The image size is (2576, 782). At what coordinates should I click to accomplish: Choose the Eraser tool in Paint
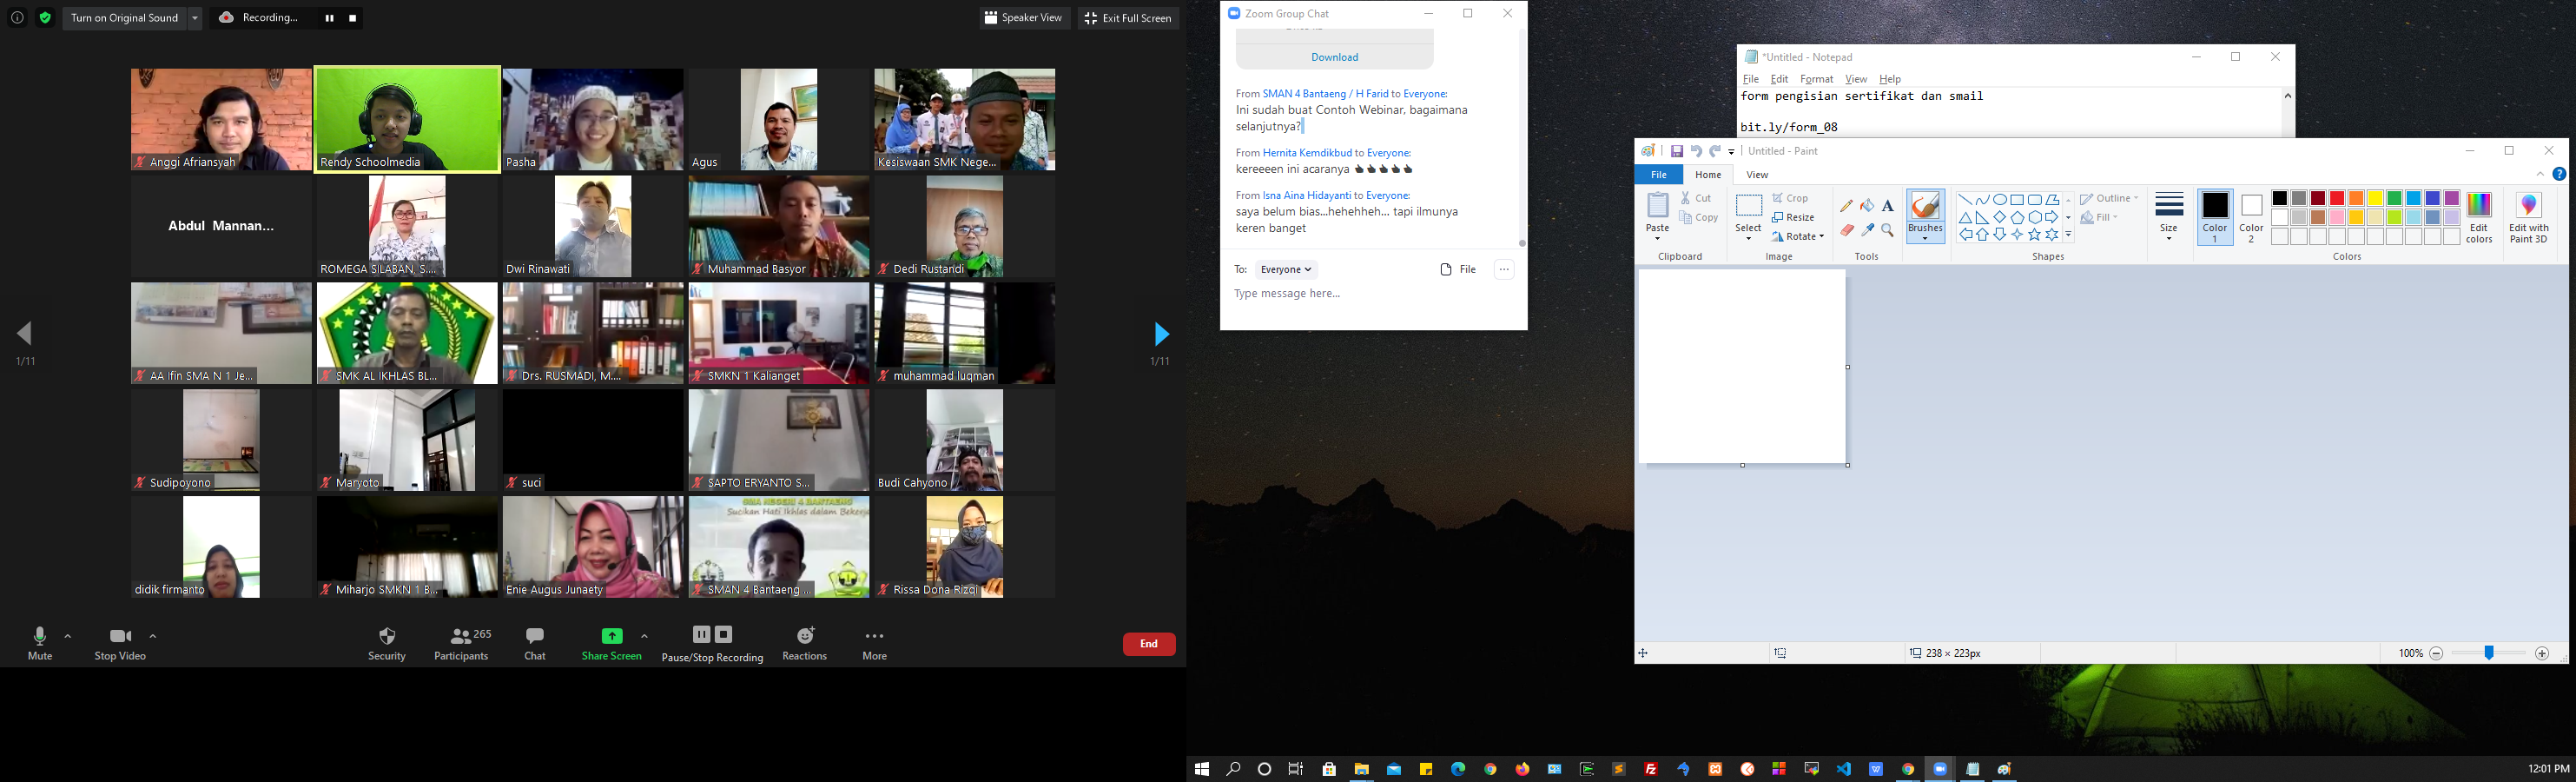1846,230
